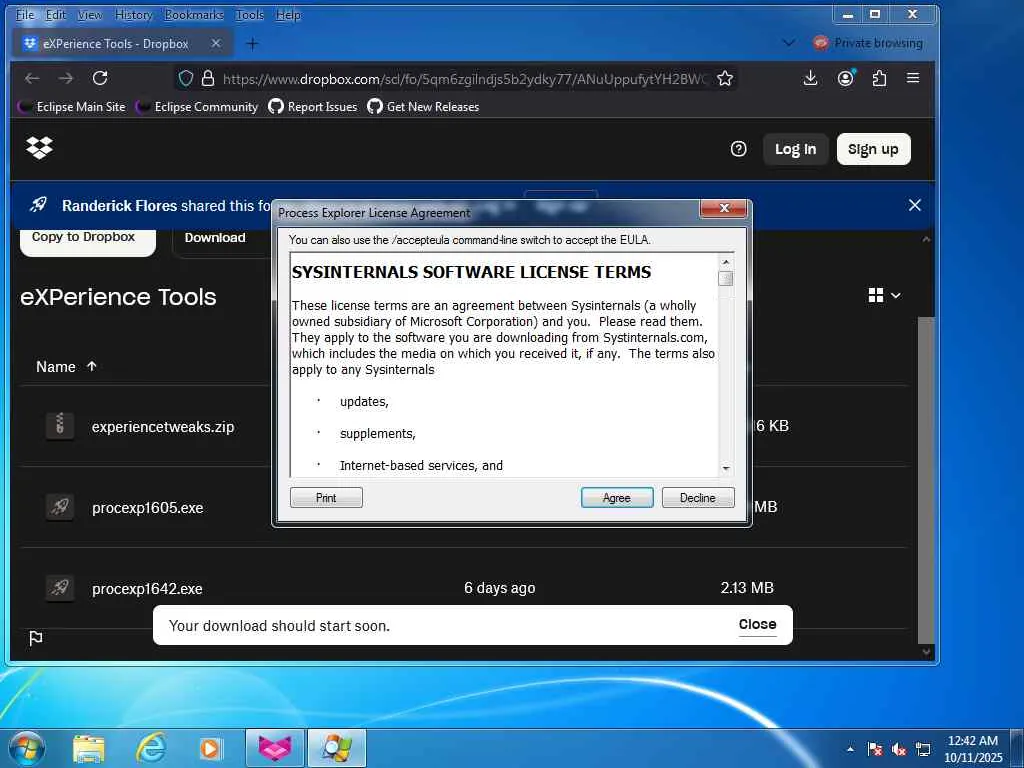The height and width of the screenshot is (768, 1024).
Task: Click the Dropbox page vertical scrollbar
Action: [926, 480]
